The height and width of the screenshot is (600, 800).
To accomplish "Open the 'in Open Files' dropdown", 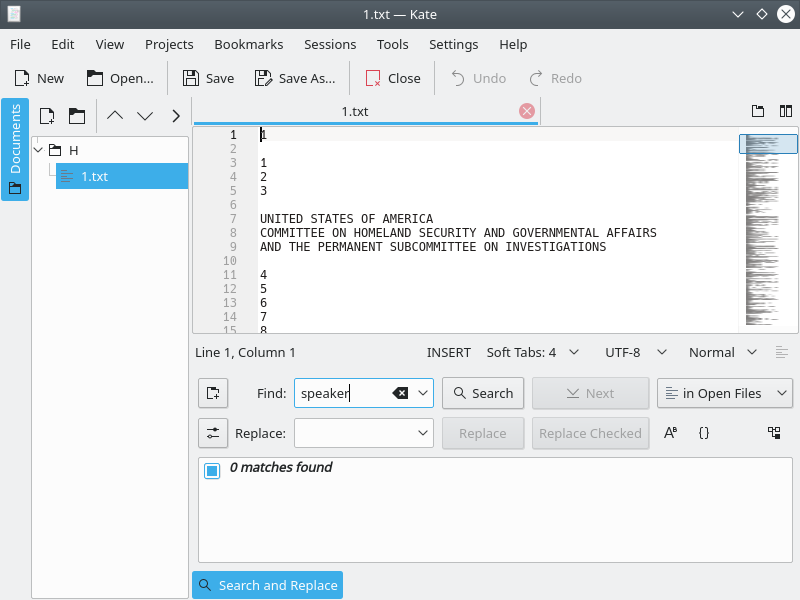I will [x=725, y=393].
